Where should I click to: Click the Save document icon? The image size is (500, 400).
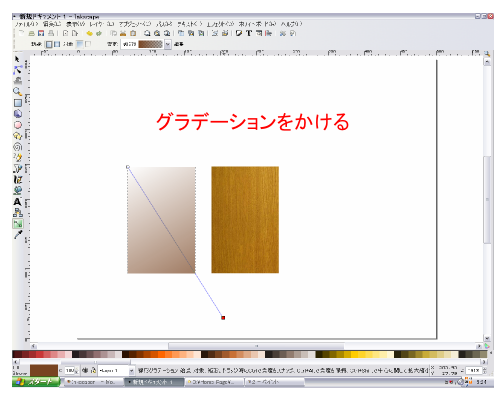pyautogui.click(x=41, y=33)
